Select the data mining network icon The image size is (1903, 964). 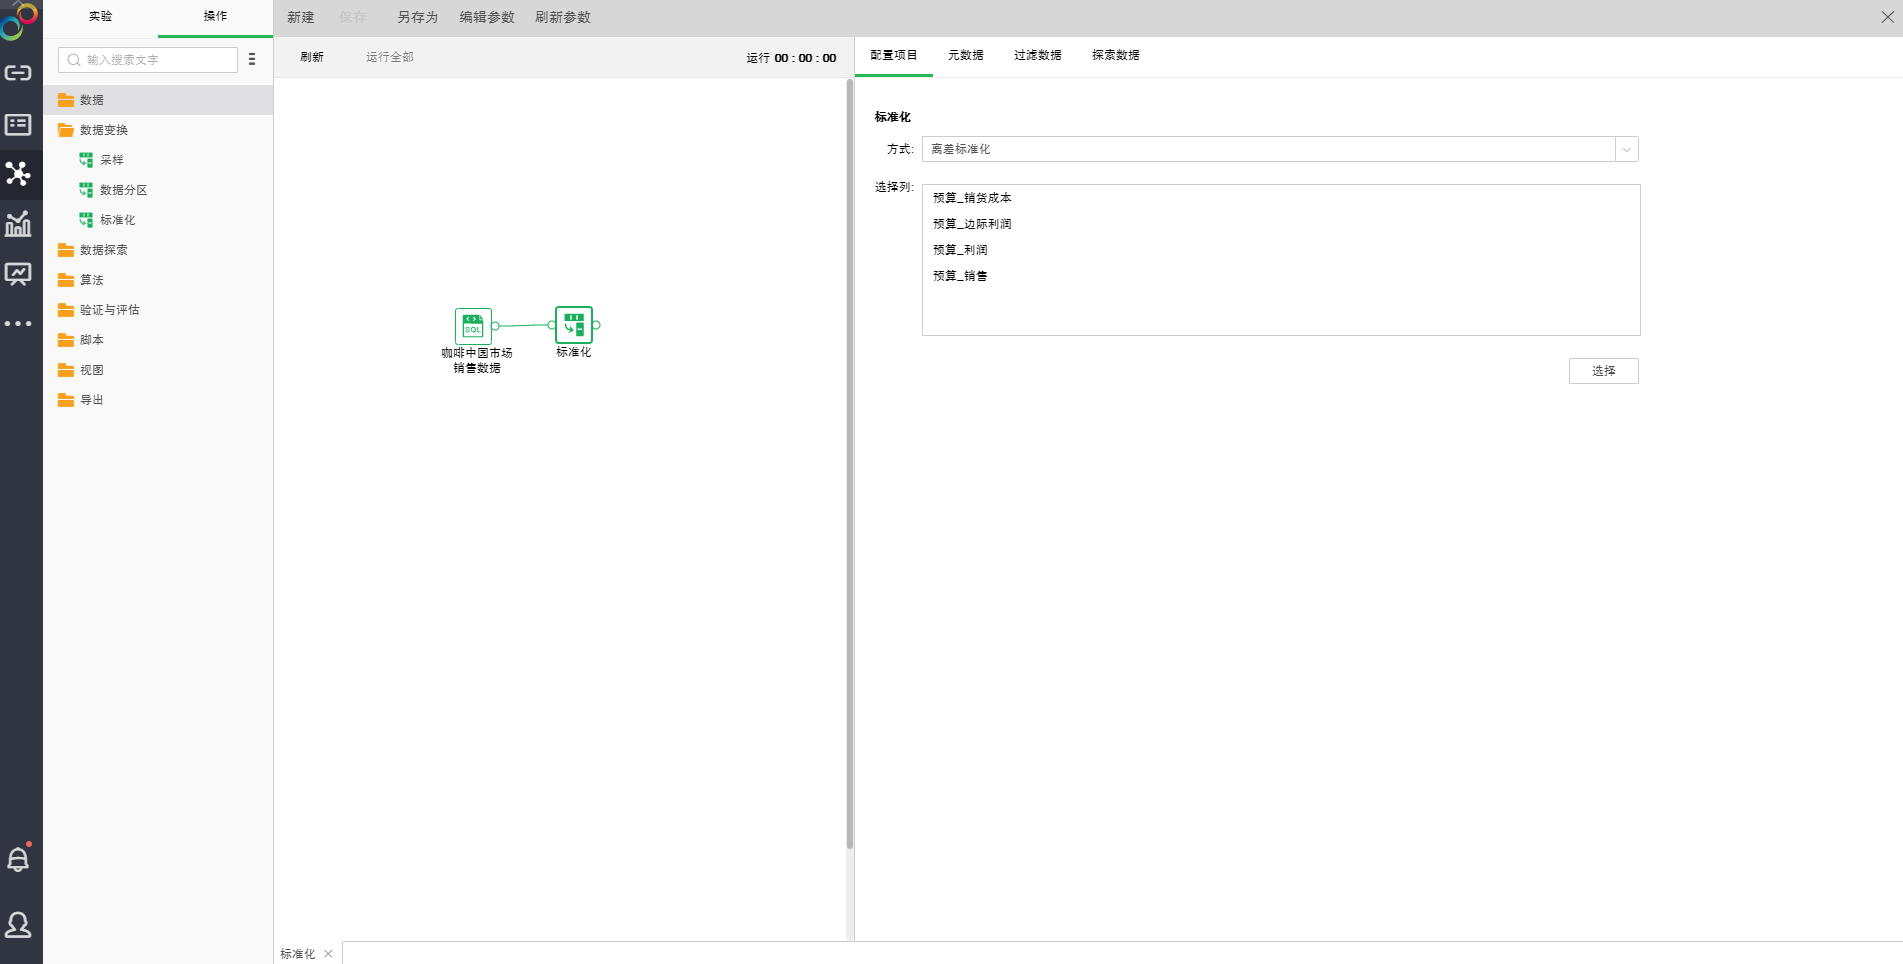(18, 174)
